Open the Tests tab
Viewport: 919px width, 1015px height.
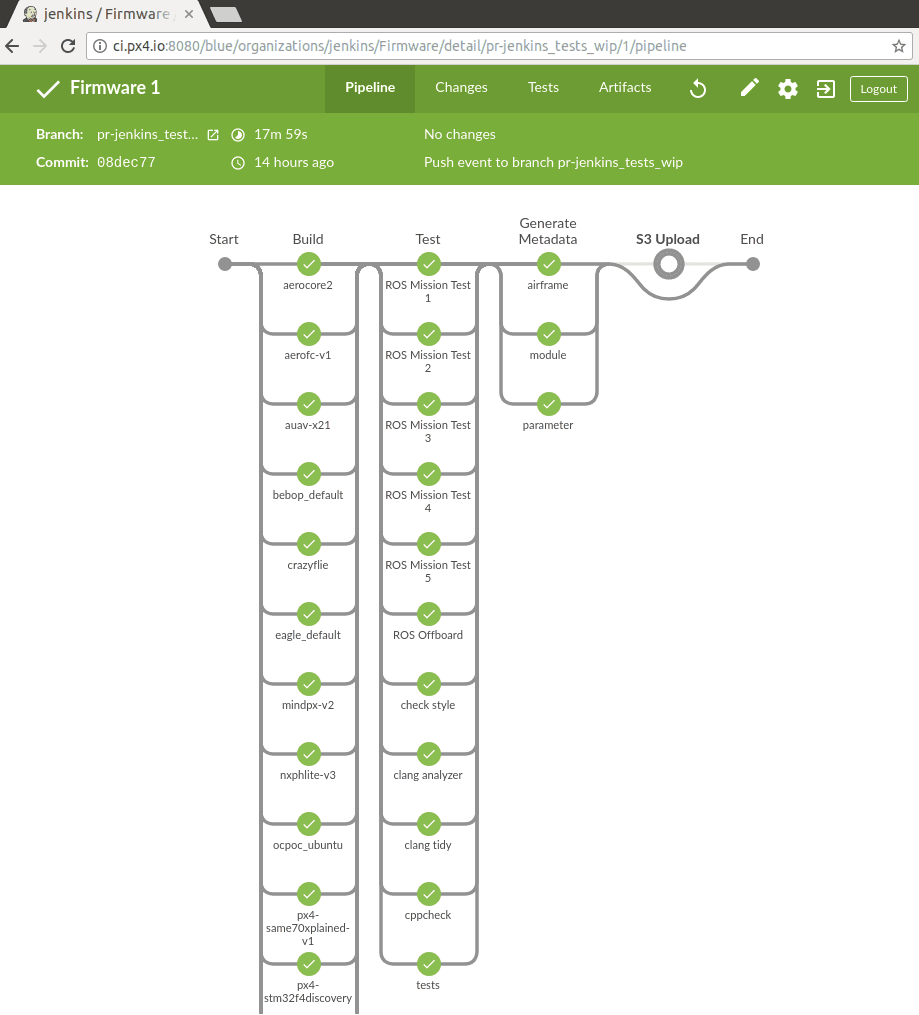pos(543,88)
